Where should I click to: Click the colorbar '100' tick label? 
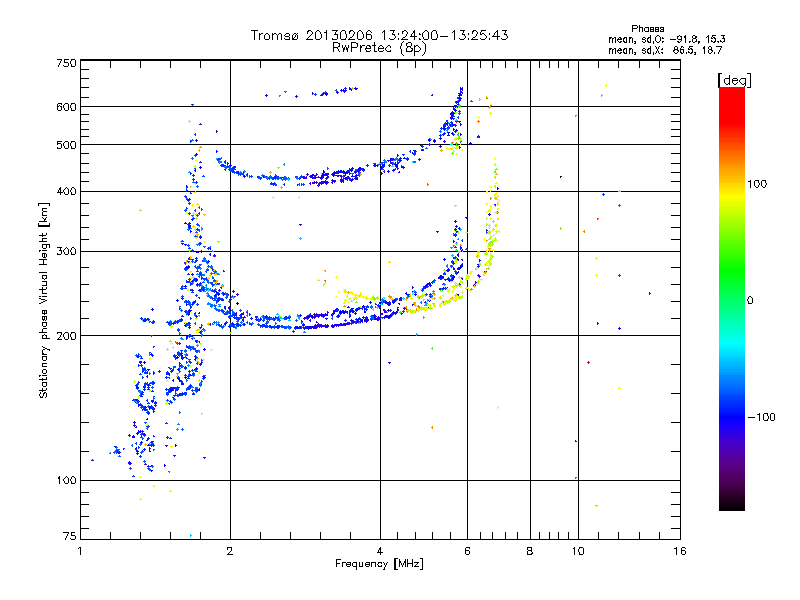757,184
